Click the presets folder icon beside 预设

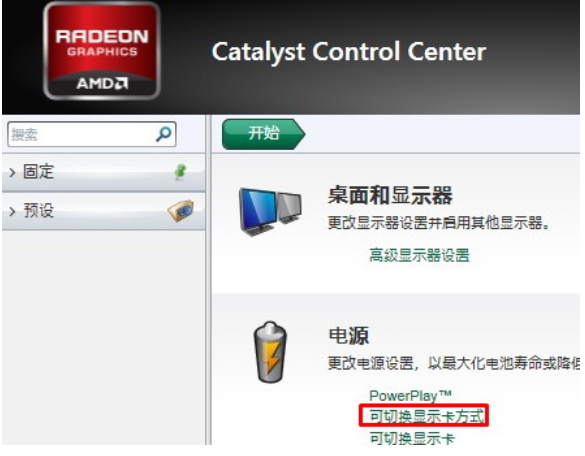(x=181, y=211)
